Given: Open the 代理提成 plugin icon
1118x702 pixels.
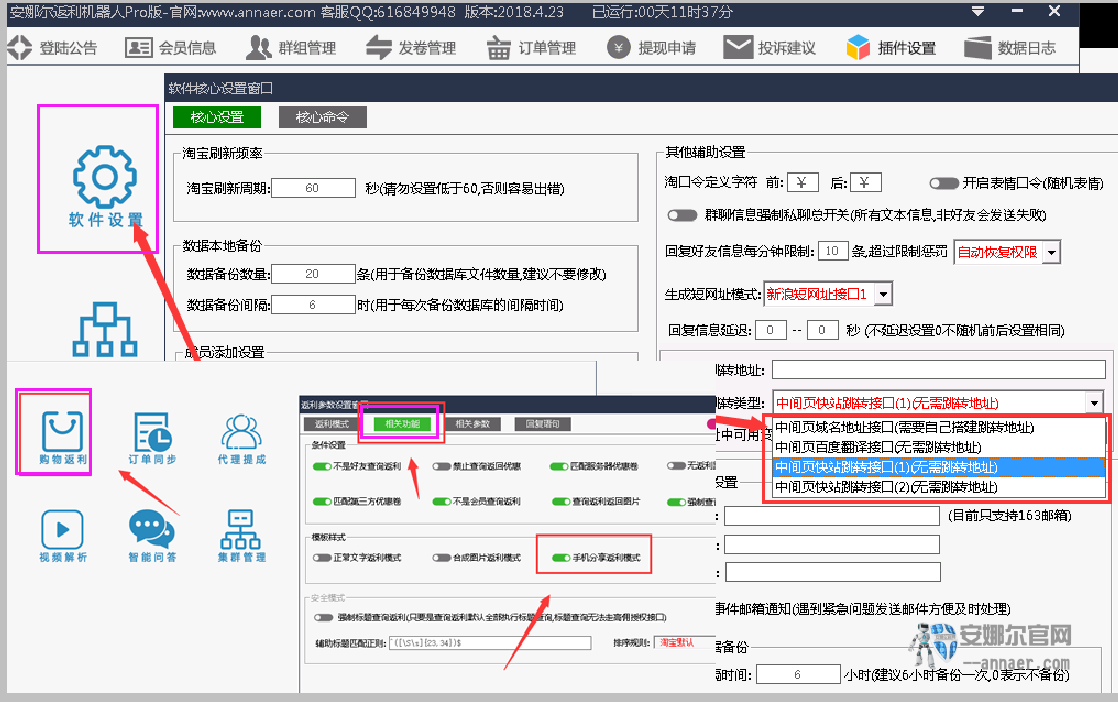Looking at the screenshot, I should (242, 438).
